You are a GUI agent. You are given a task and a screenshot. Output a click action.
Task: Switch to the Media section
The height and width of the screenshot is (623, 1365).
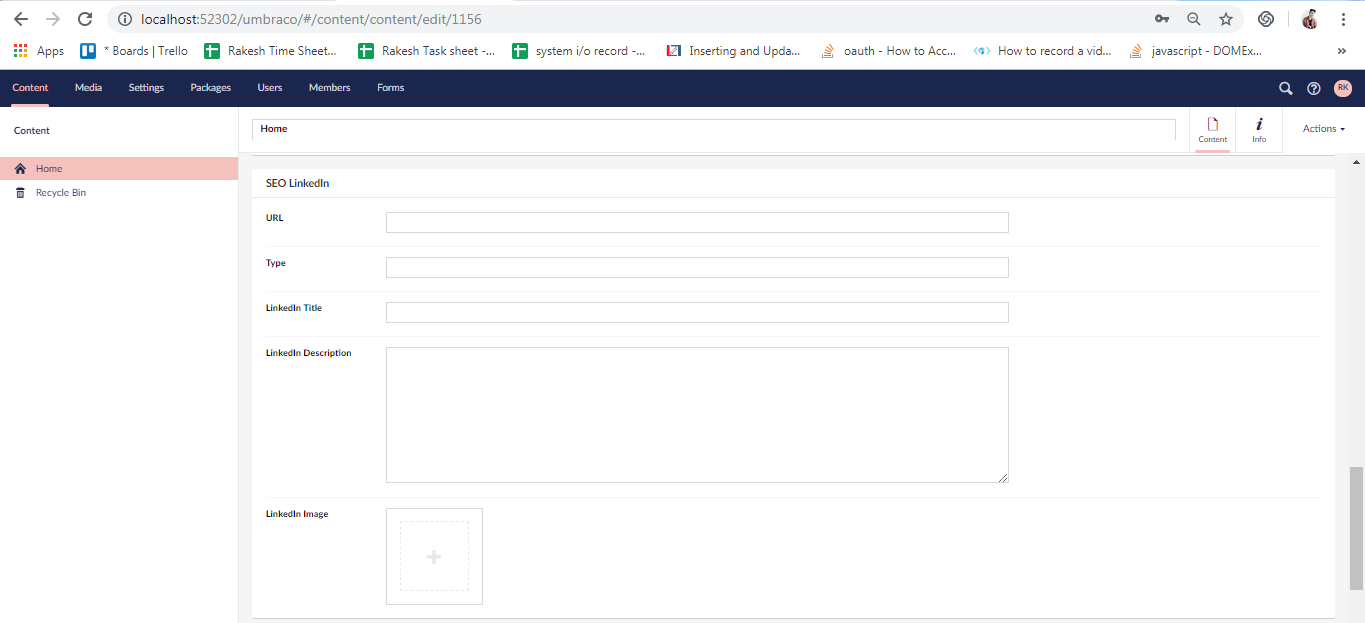point(88,88)
